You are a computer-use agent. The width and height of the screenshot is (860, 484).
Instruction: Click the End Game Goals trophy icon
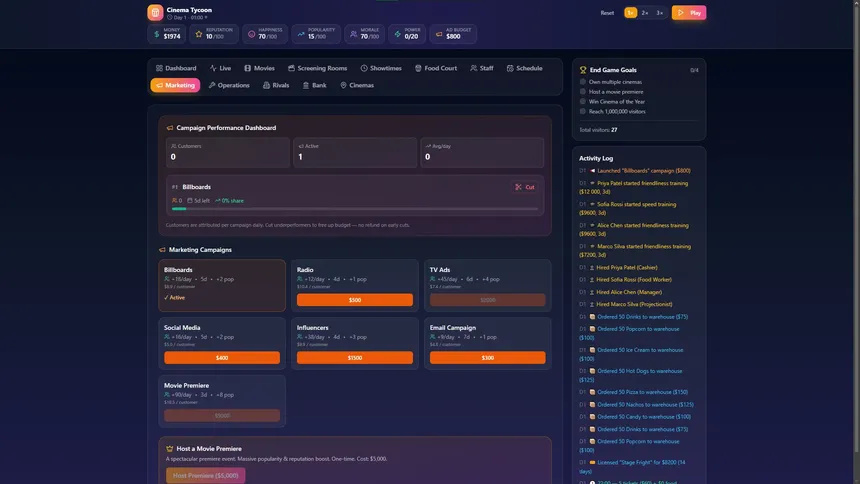[583, 70]
